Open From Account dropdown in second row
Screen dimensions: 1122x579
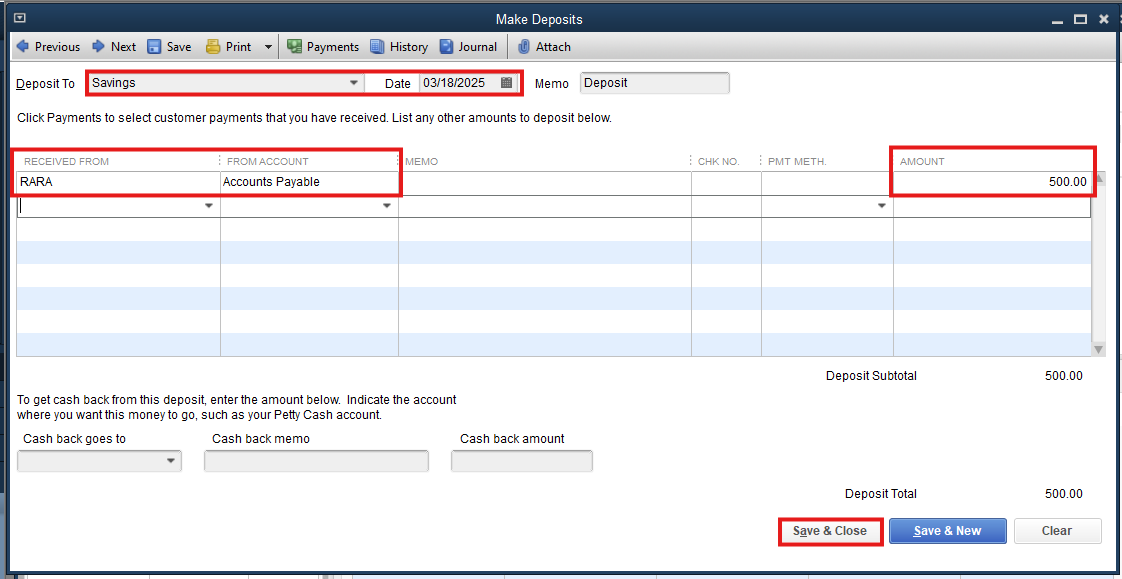click(387, 206)
